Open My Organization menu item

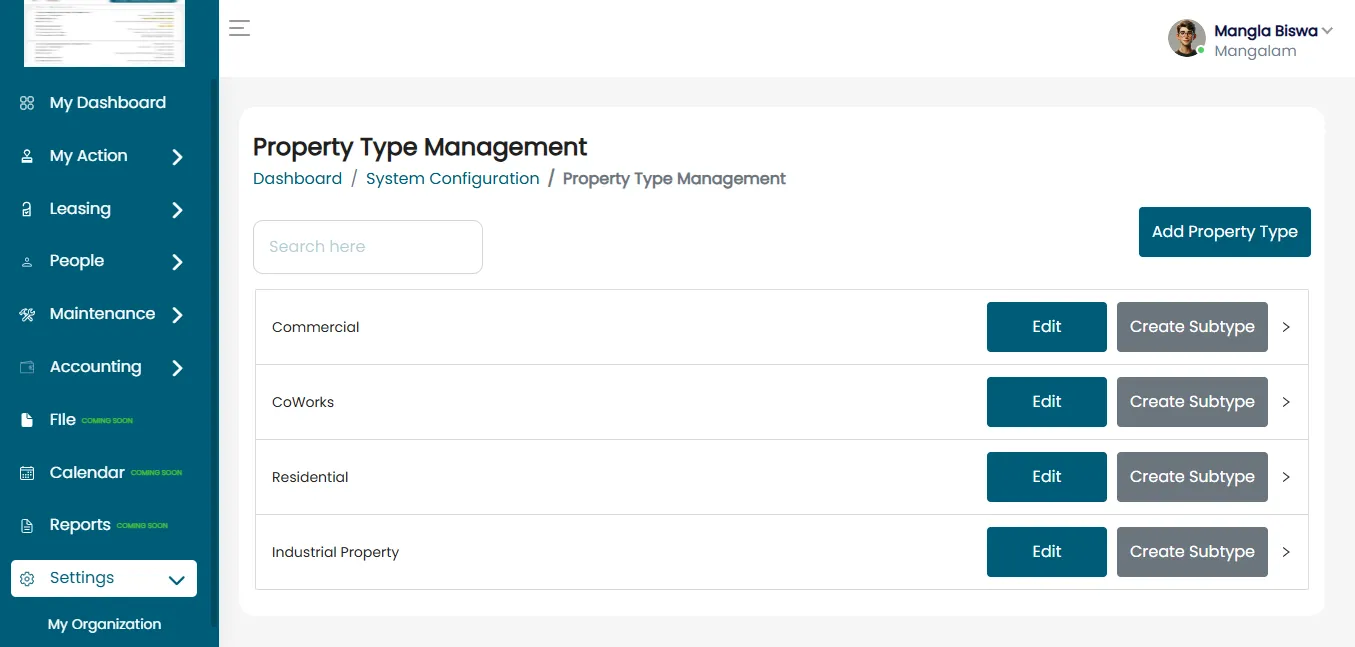104,624
